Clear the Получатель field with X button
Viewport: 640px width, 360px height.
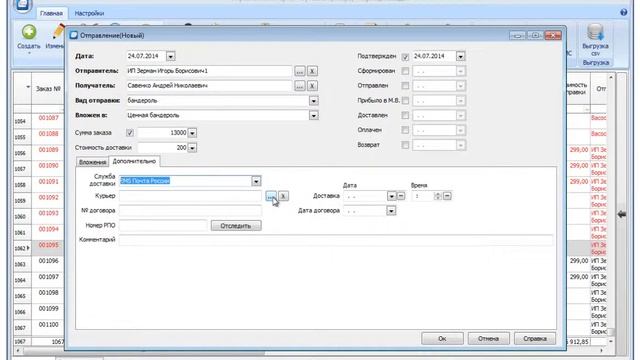tap(312, 86)
